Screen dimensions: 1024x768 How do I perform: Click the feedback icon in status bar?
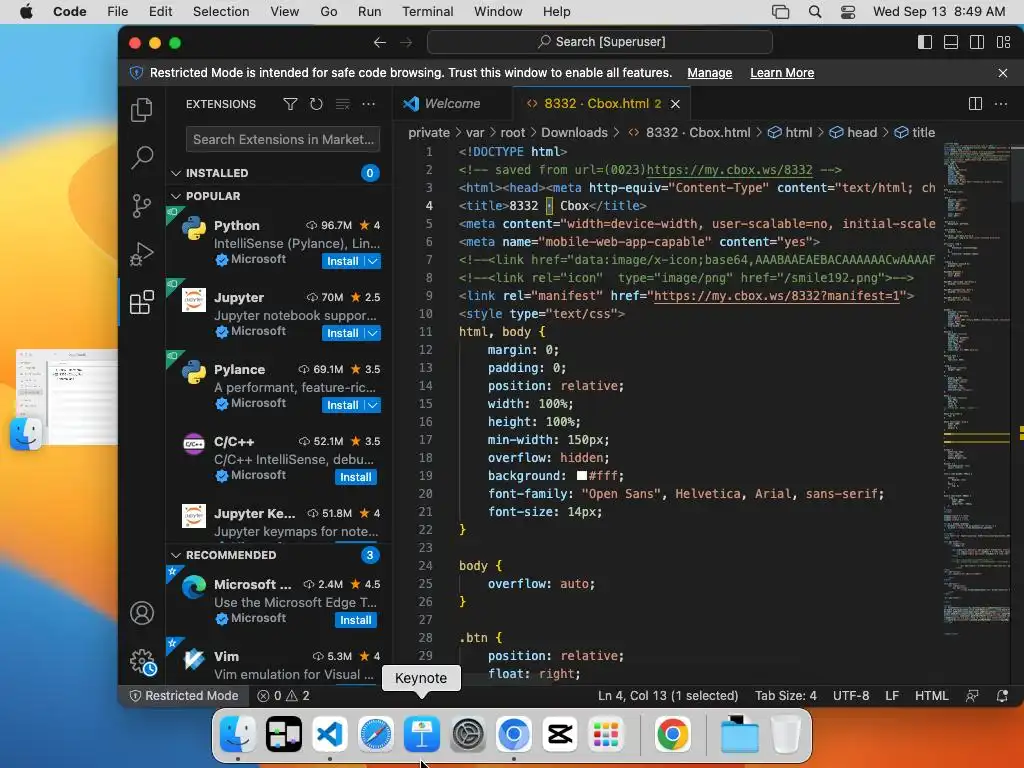point(972,696)
